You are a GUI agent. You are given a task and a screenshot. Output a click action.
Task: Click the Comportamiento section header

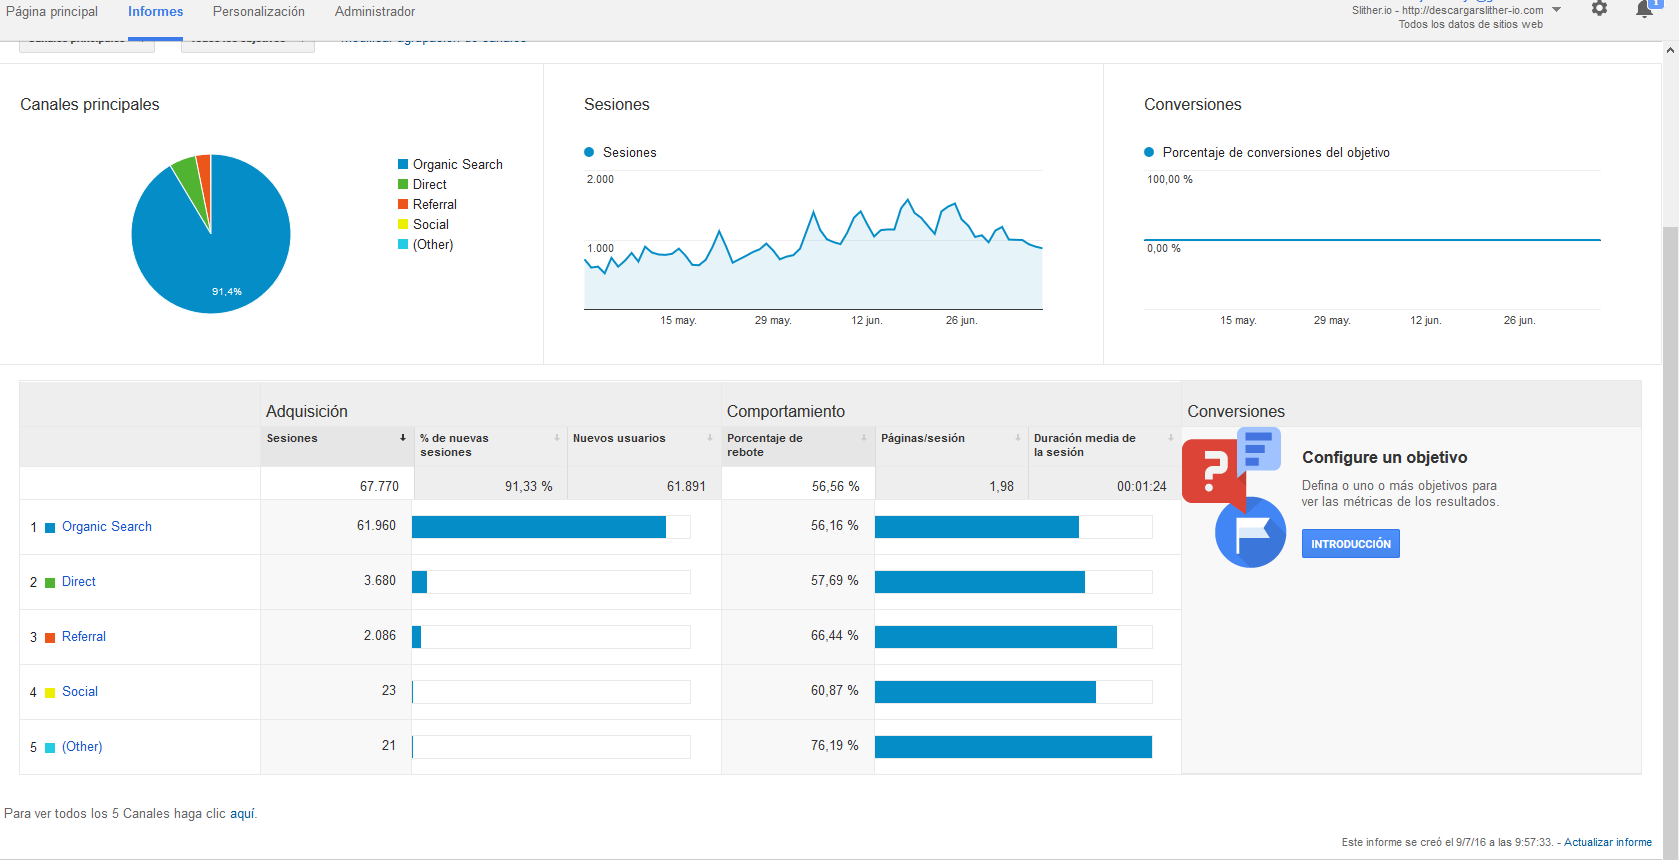[786, 411]
